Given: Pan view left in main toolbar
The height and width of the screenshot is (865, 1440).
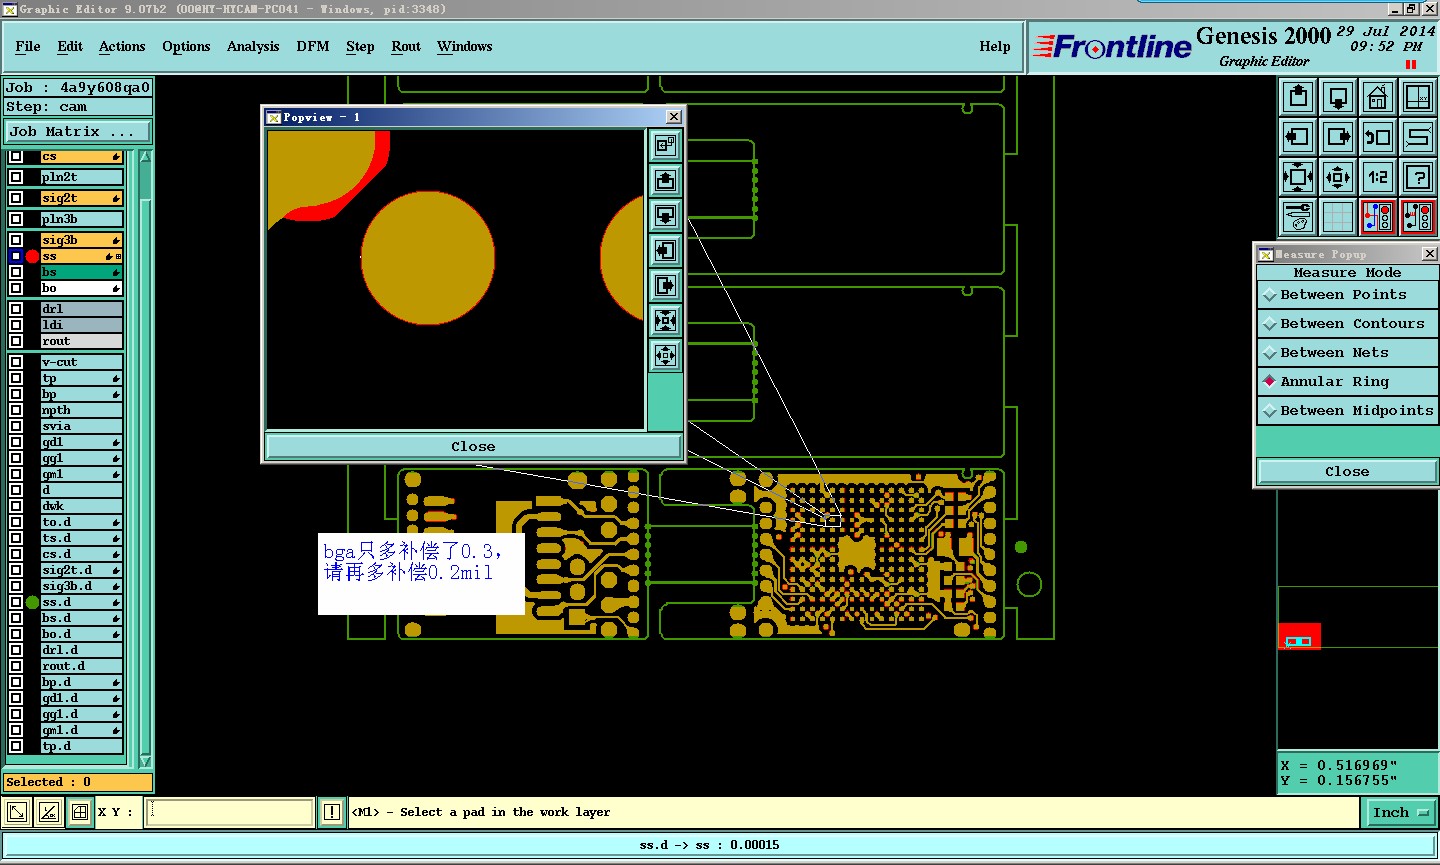Looking at the screenshot, I should point(1298,137).
